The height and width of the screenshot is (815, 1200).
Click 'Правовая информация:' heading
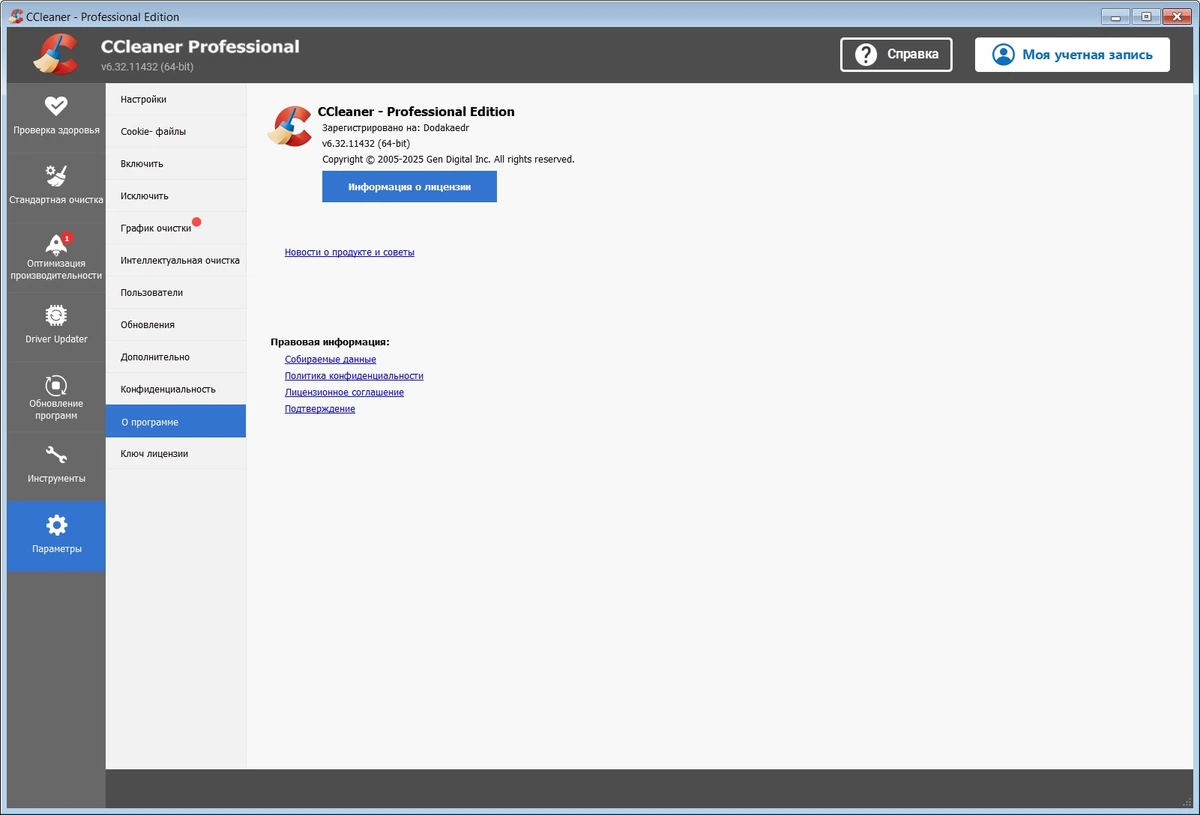[x=330, y=342]
